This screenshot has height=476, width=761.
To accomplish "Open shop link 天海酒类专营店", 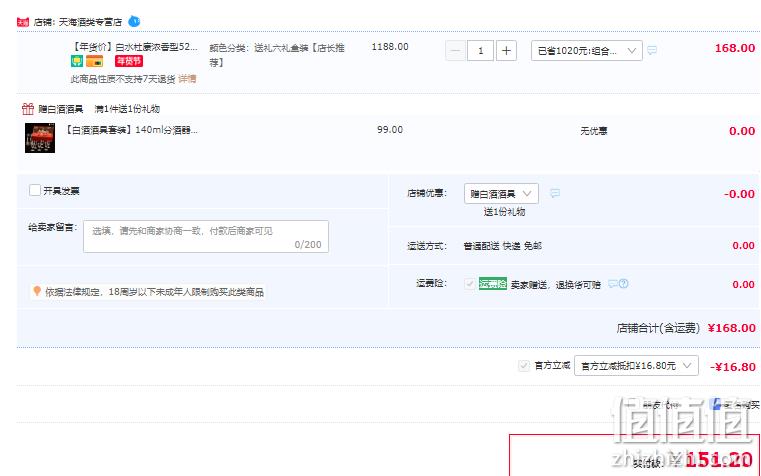I will [90, 22].
